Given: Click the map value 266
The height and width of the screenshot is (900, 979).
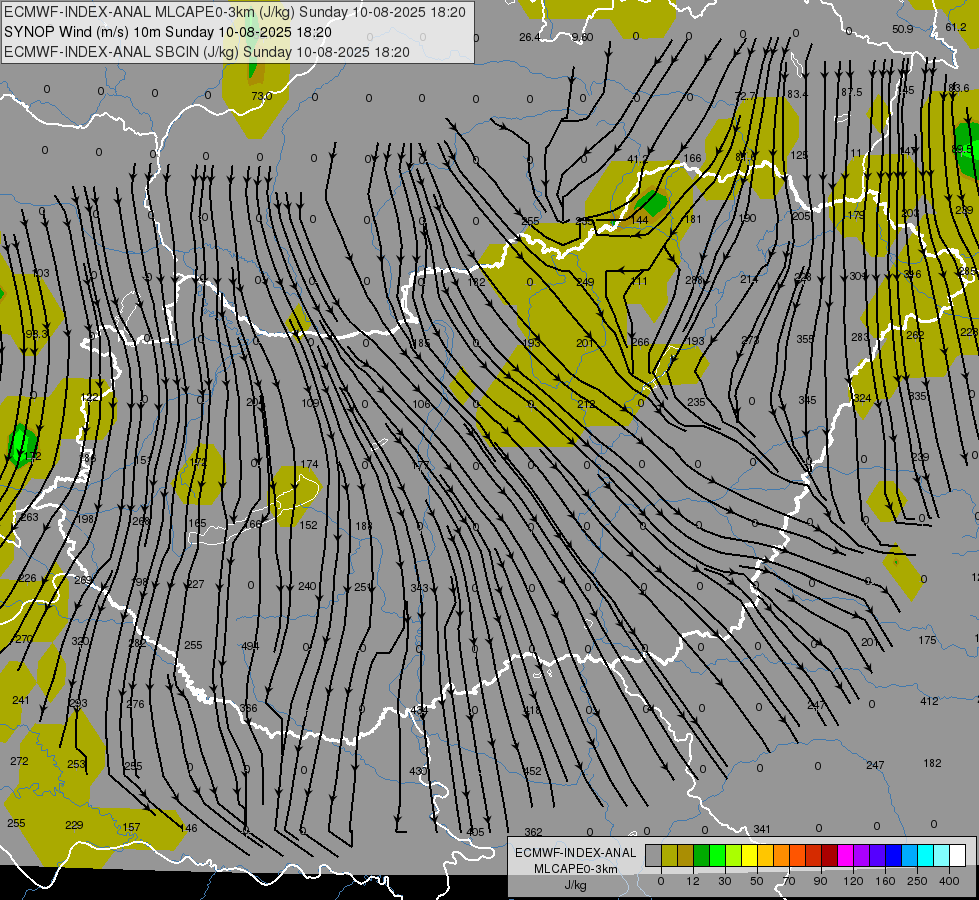Looking at the screenshot, I should (641, 342).
